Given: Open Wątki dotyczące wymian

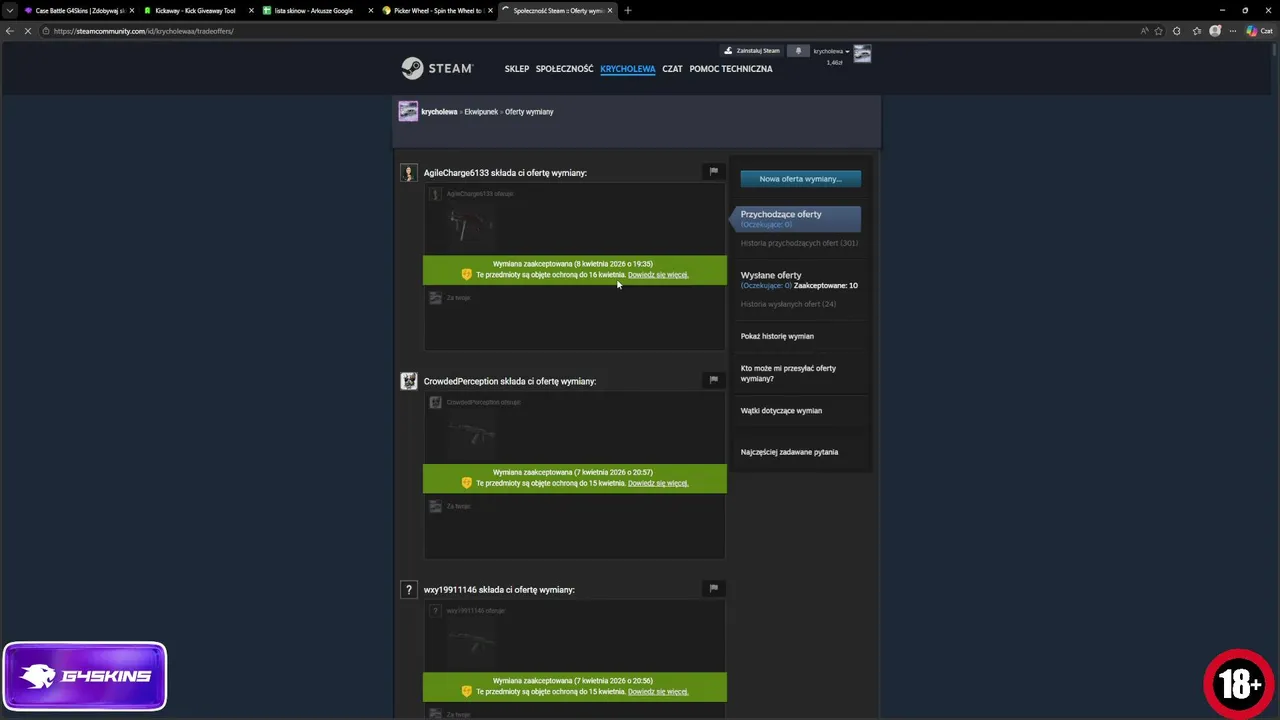Looking at the screenshot, I should (x=781, y=411).
